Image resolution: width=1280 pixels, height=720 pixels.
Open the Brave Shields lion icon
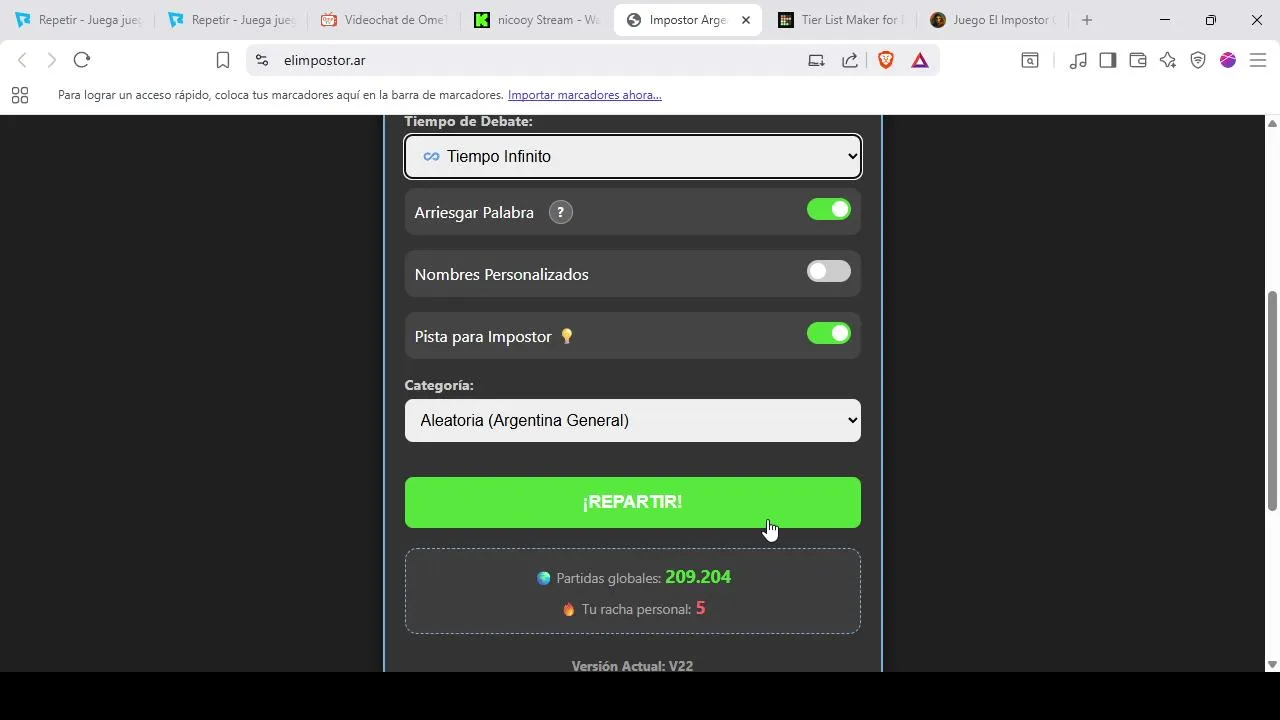click(885, 60)
